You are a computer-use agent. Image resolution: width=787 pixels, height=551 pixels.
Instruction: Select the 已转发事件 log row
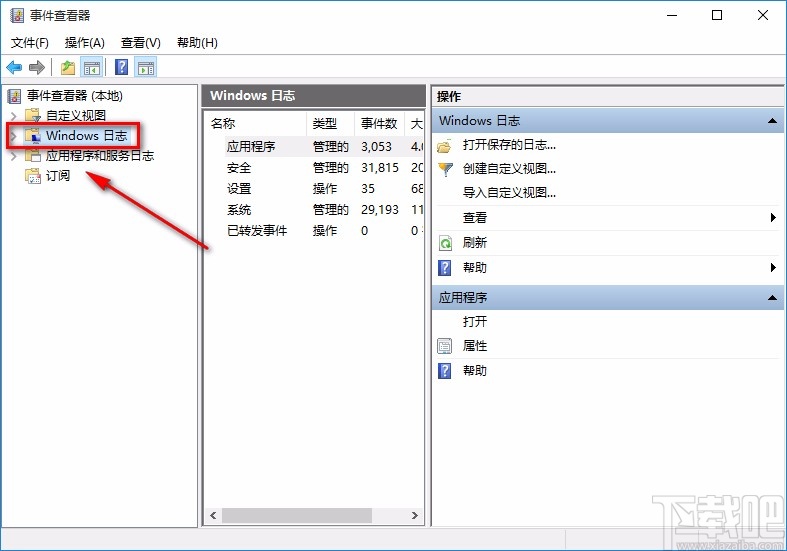[315, 231]
